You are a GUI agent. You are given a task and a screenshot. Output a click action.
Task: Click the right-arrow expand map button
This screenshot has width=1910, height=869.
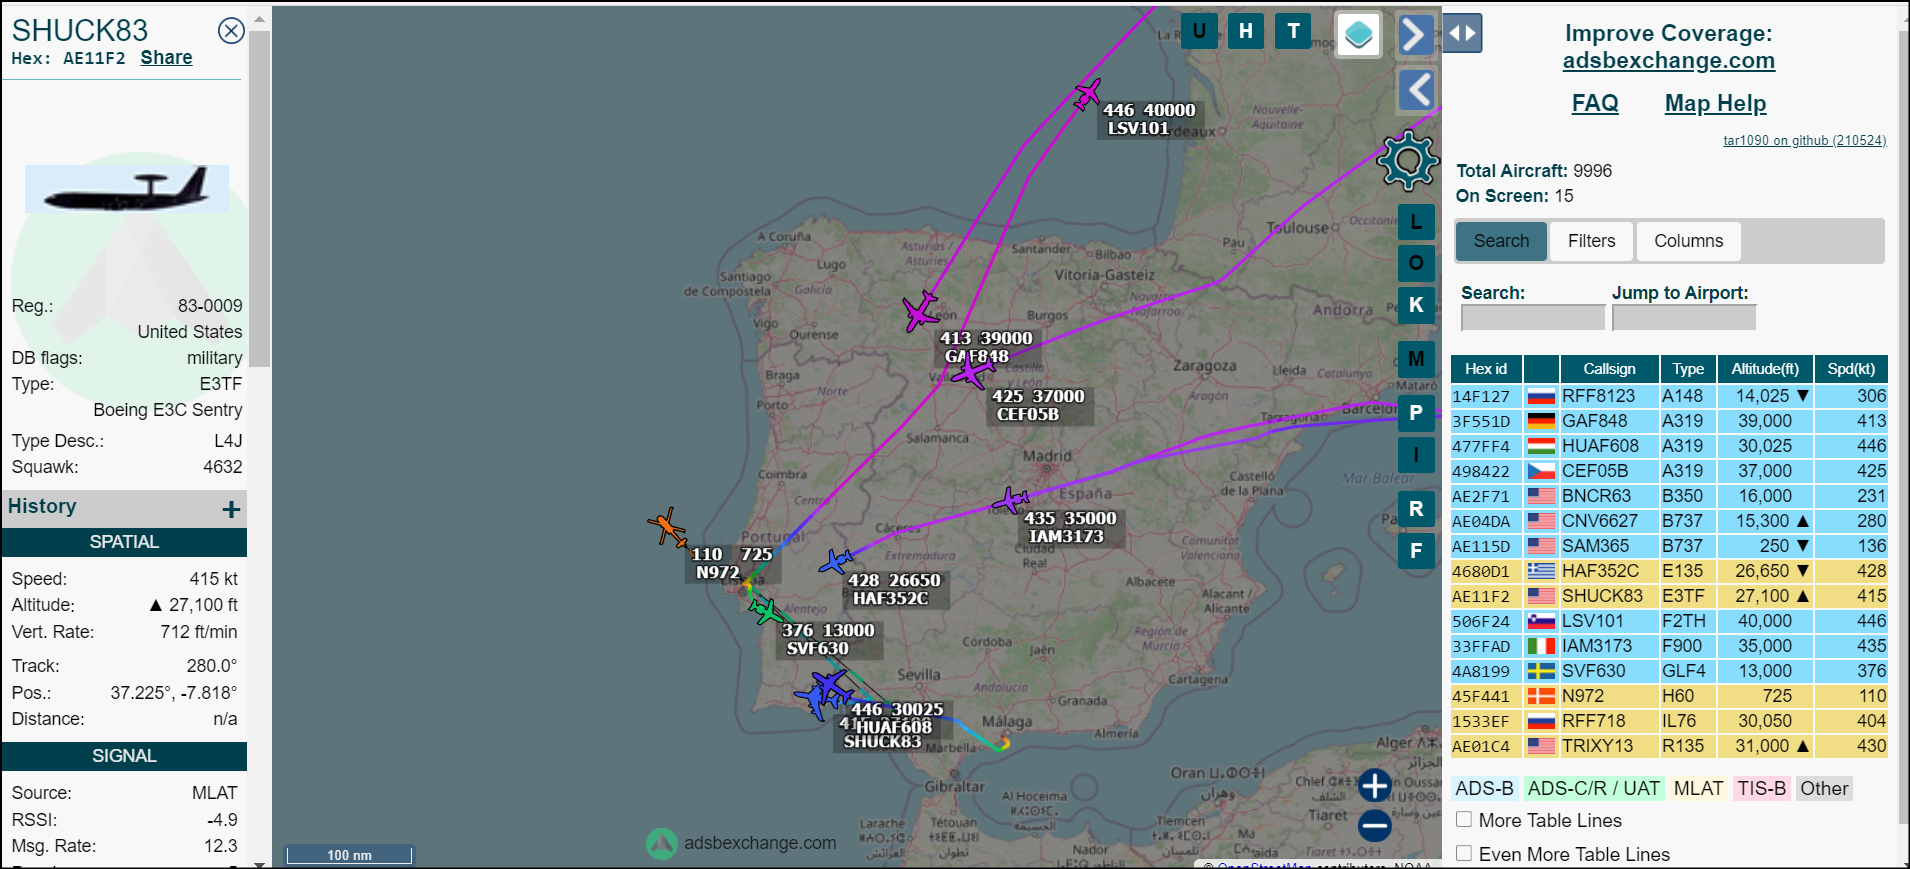(x=1416, y=36)
